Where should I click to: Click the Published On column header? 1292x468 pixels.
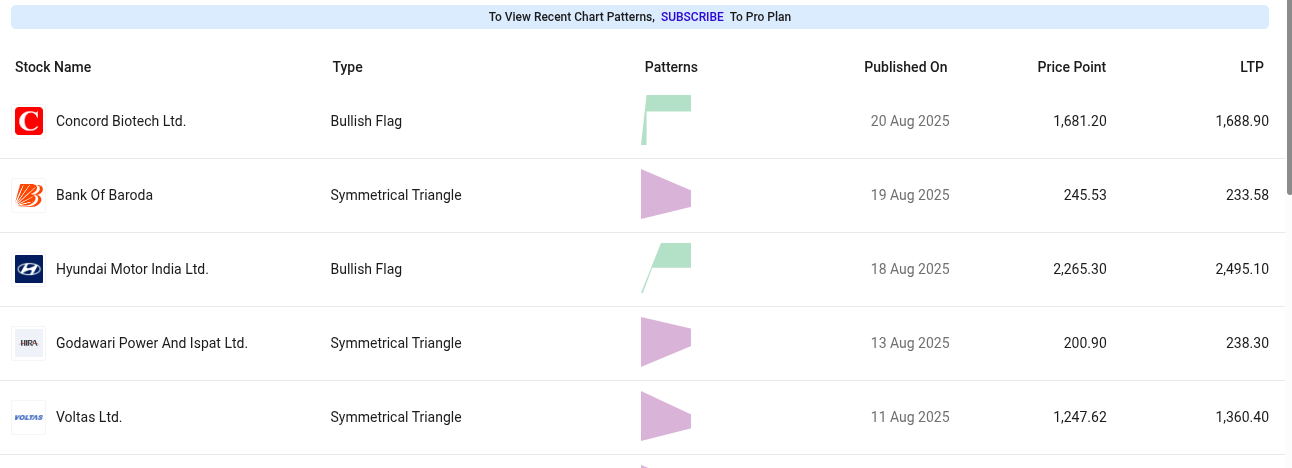click(905, 67)
